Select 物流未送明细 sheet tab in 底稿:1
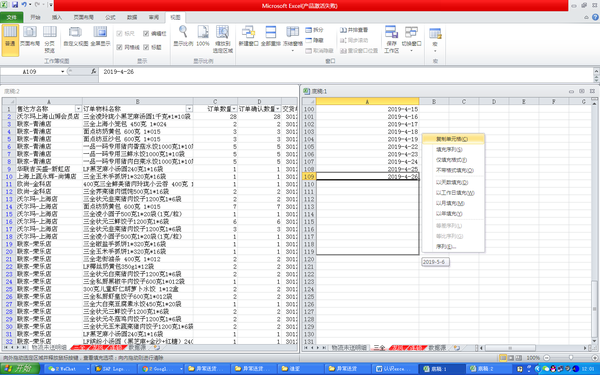600x375 pixels. click(349, 348)
